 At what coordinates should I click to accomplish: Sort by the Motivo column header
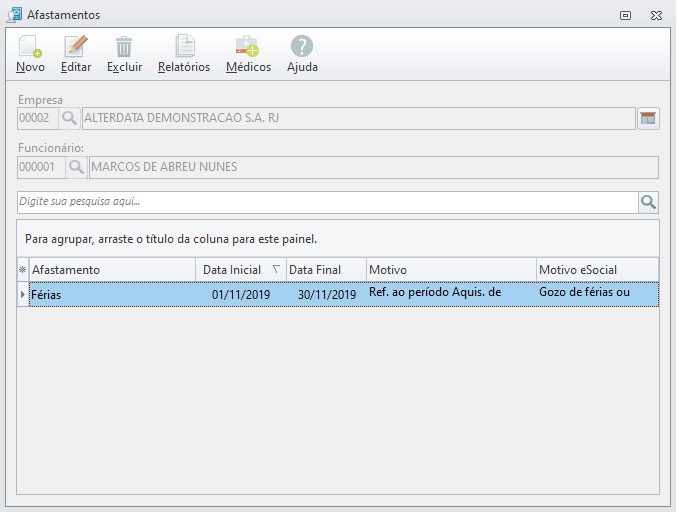coord(451,270)
